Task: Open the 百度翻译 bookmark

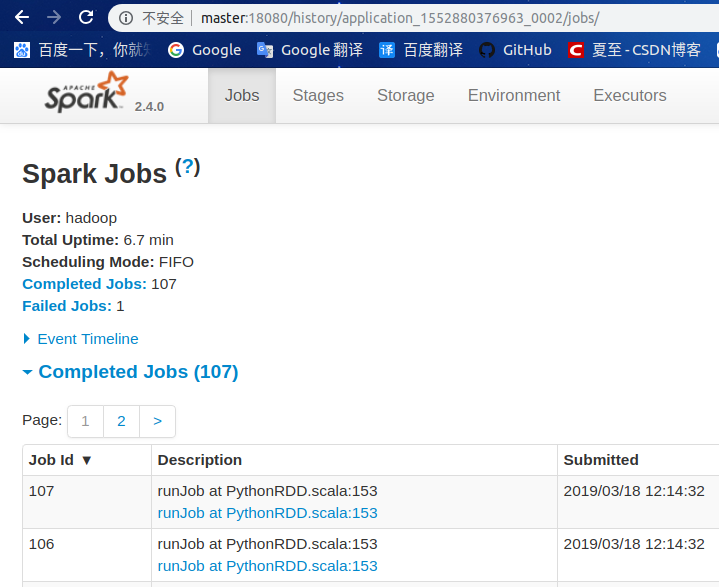Action: click(421, 50)
